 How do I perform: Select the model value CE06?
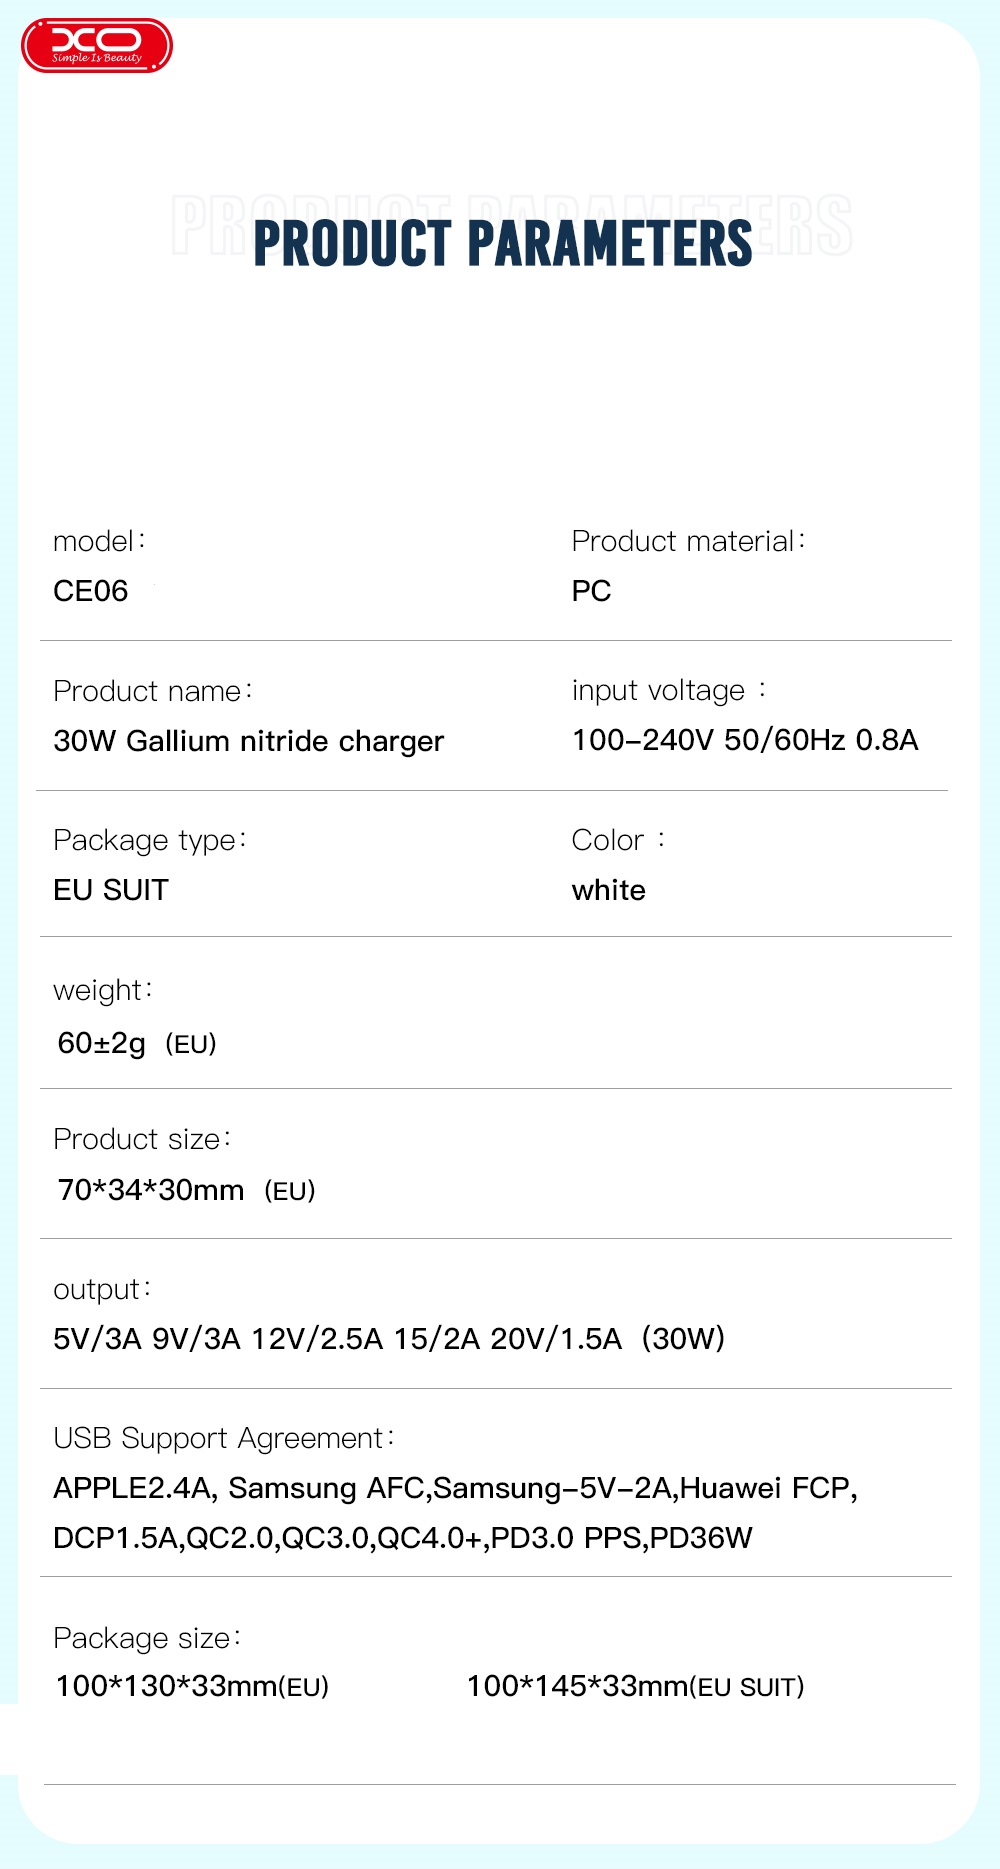tap(91, 591)
